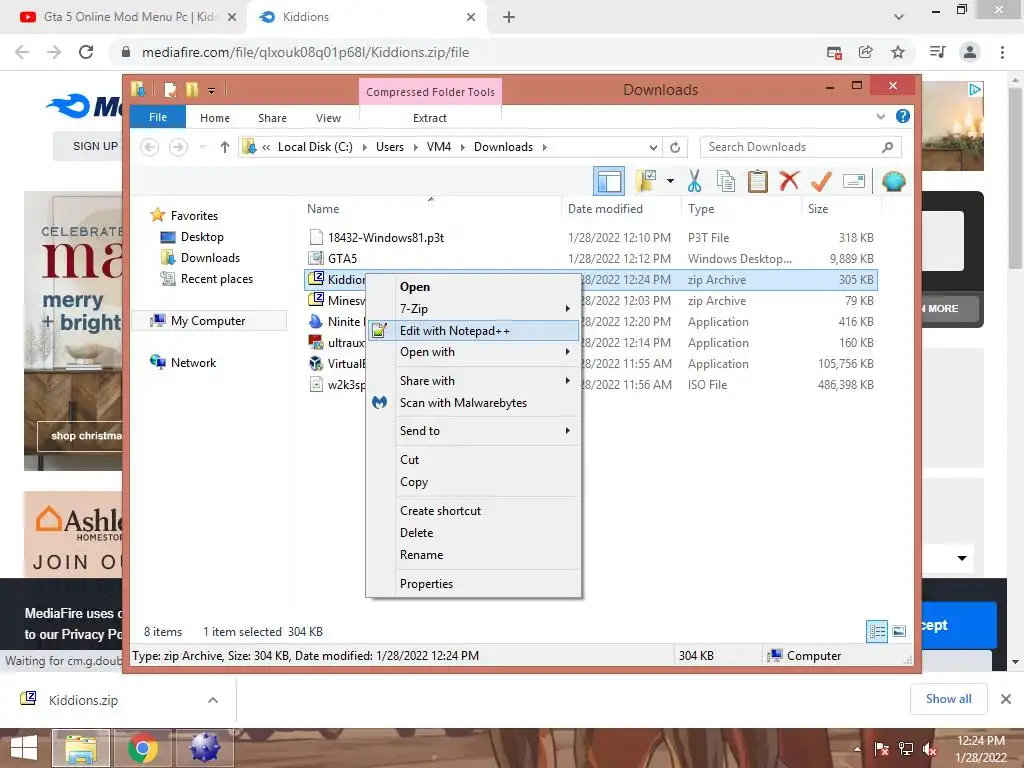This screenshot has width=1024, height=768.
Task: Reload the page in Chrome
Action: [x=86, y=52]
